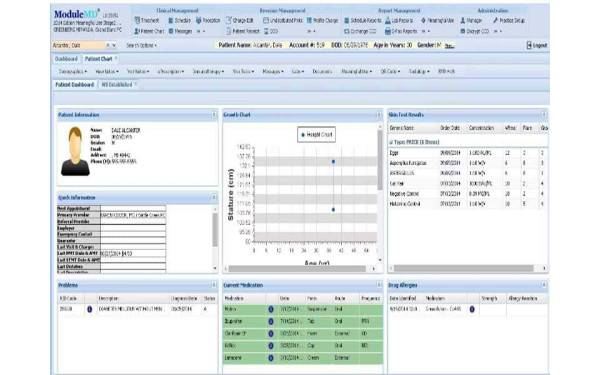Click the info icon beside Ibuprofen medication
The height and width of the screenshot is (375, 600).
[x=271, y=321]
